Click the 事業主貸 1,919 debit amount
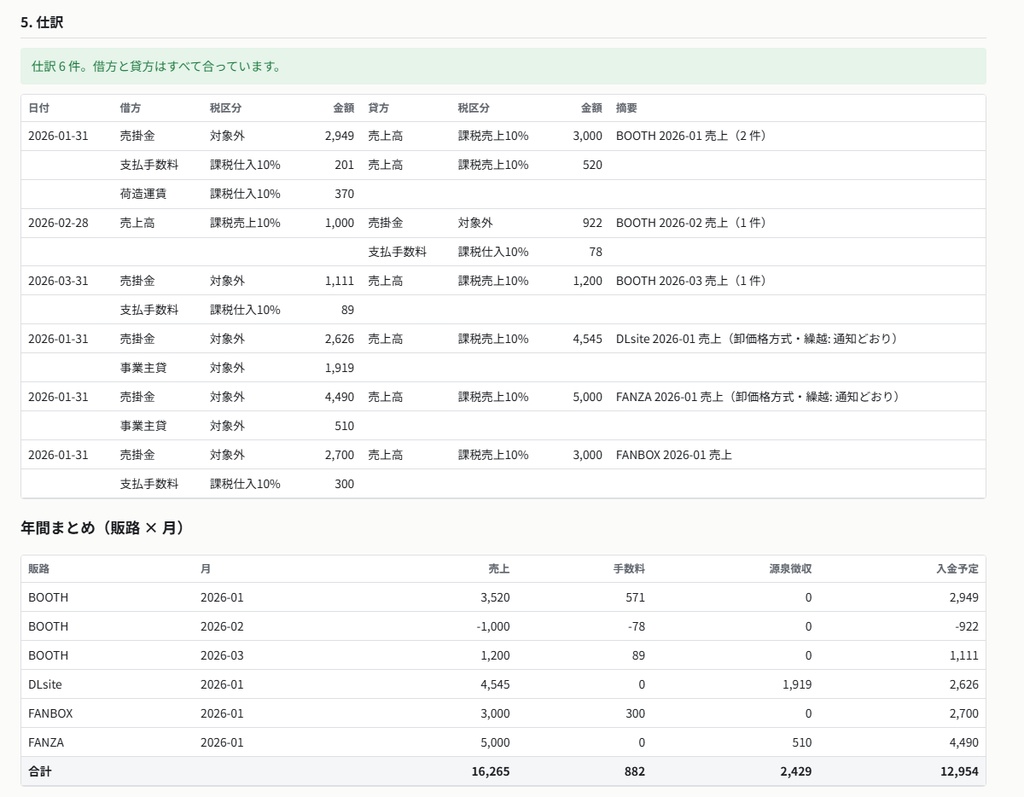Image resolution: width=1024 pixels, height=797 pixels. click(340, 368)
